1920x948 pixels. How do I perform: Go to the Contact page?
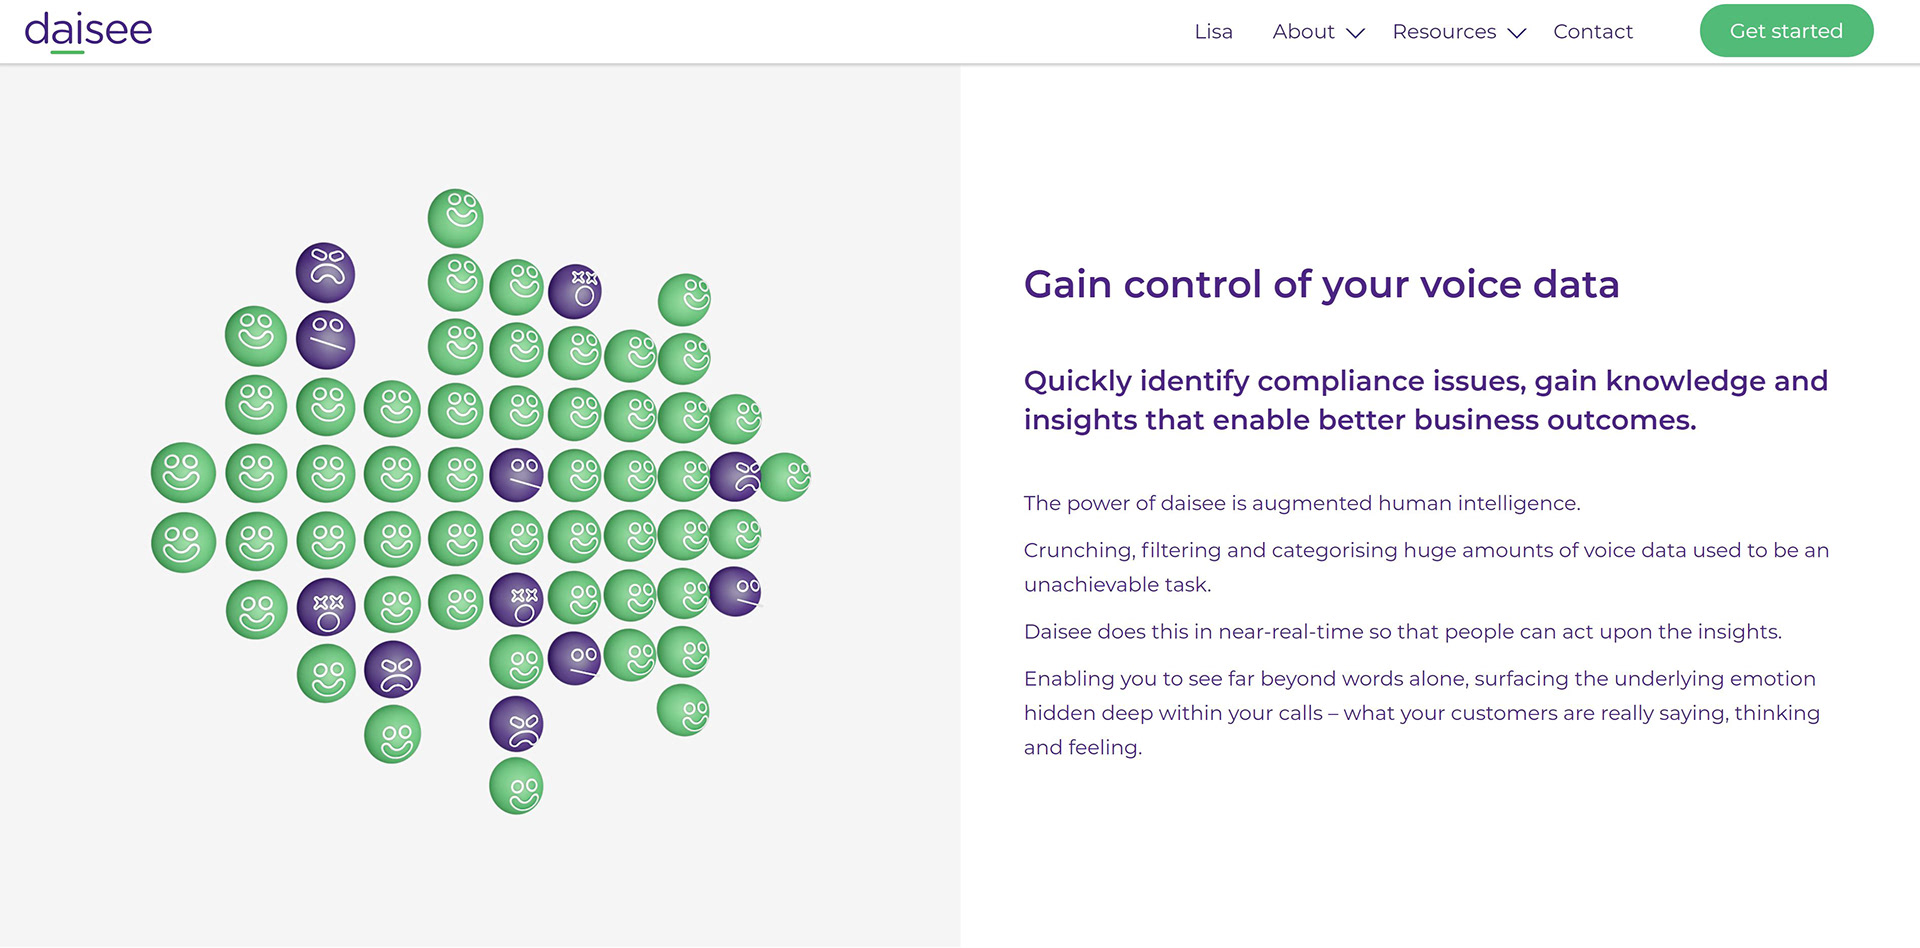click(x=1593, y=32)
